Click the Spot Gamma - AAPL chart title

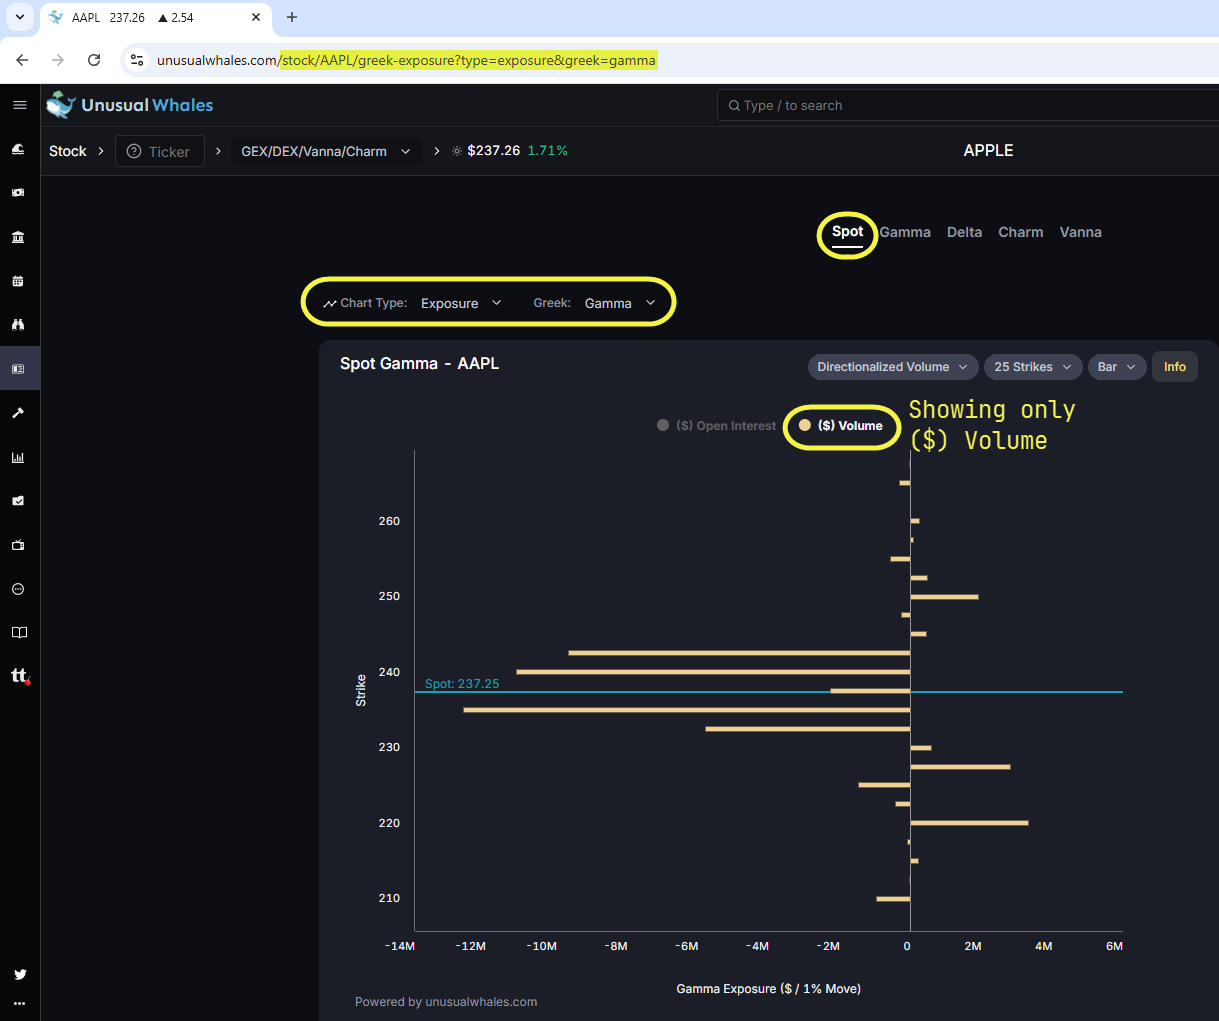pyautogui.click(x=419, y=364)
